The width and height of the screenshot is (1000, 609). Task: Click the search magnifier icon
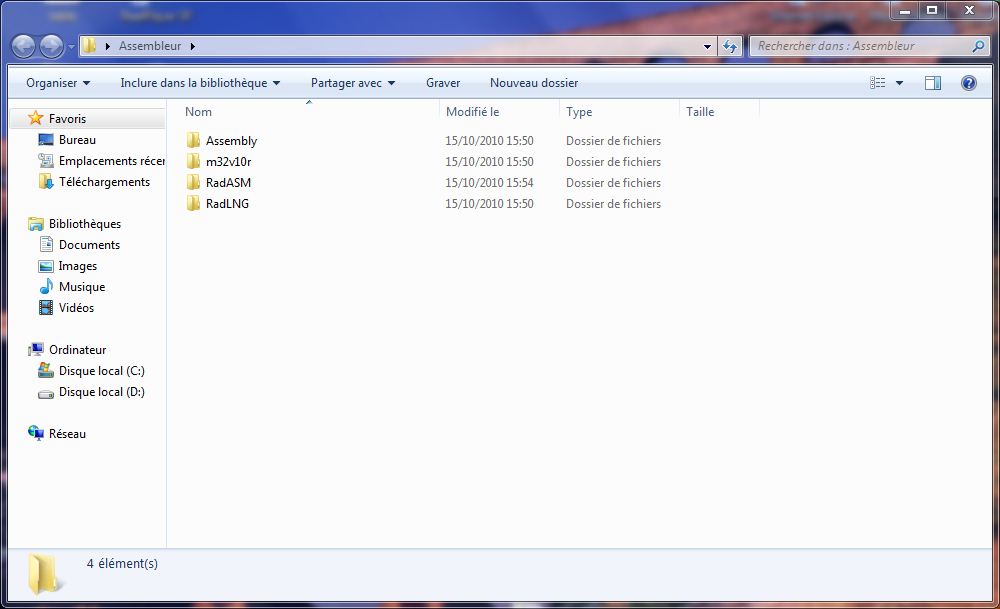click(978, 46)
